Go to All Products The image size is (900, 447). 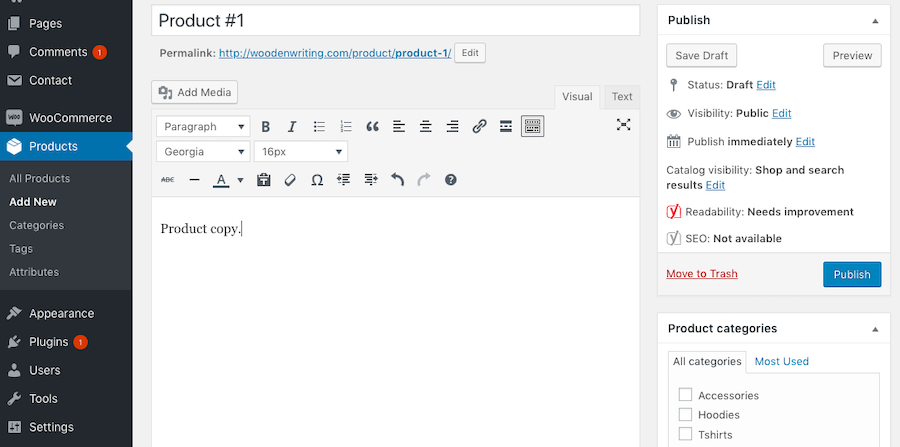[x=40, y=178]
